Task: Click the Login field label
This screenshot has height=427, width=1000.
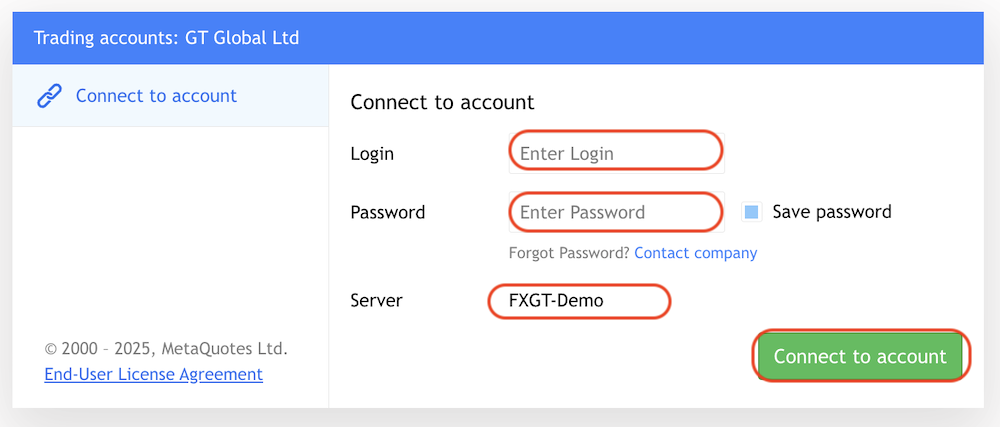Action: [x=372, y=154]
